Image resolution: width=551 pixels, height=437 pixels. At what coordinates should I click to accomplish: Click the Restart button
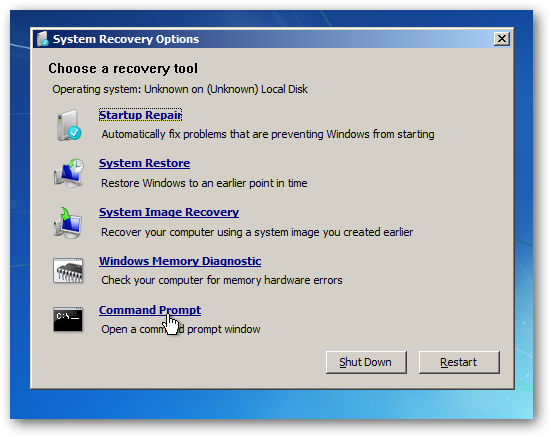459,362
